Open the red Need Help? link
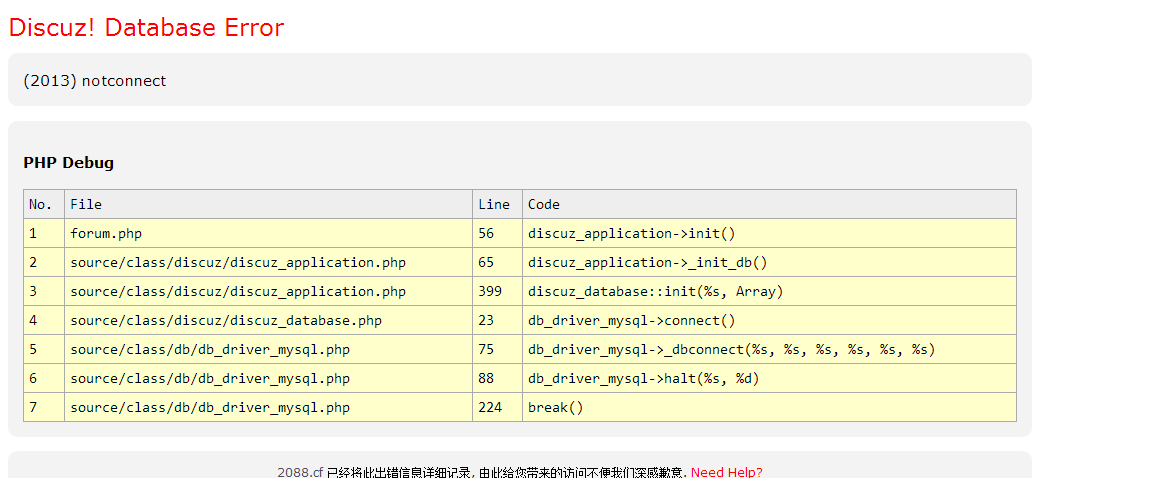 click(x=726, y=472)
